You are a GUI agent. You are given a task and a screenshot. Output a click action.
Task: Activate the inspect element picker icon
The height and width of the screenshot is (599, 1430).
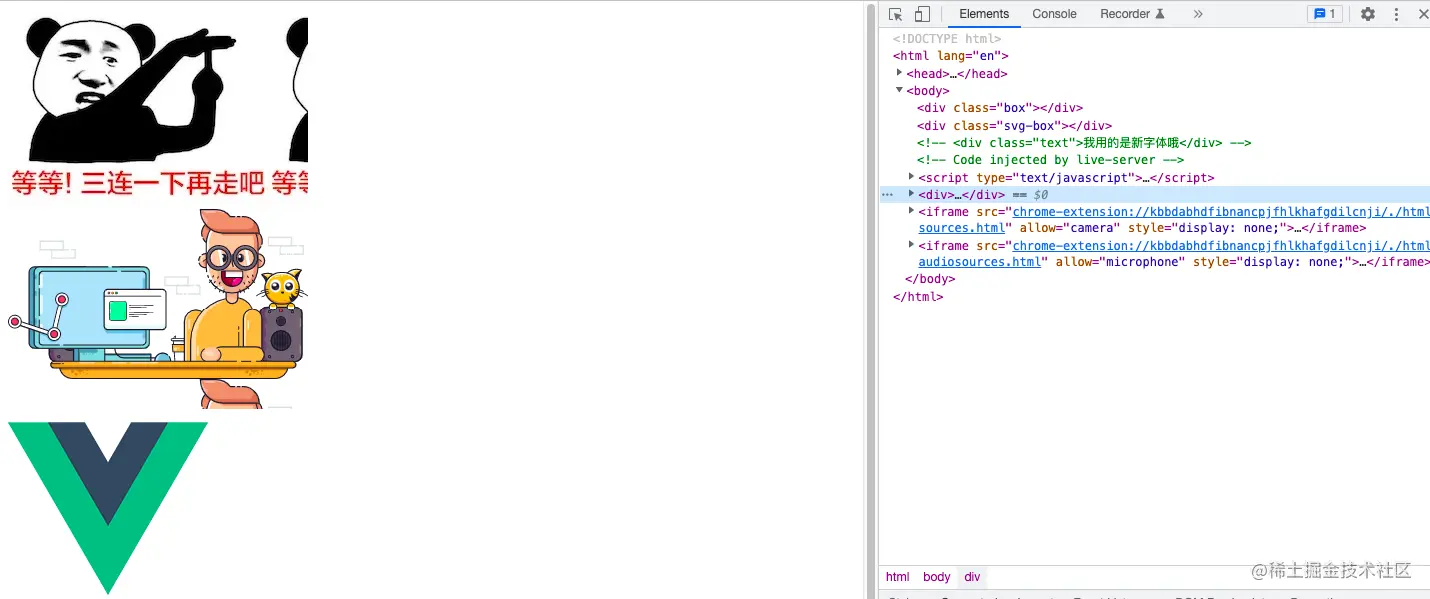[x=896, y=14]
